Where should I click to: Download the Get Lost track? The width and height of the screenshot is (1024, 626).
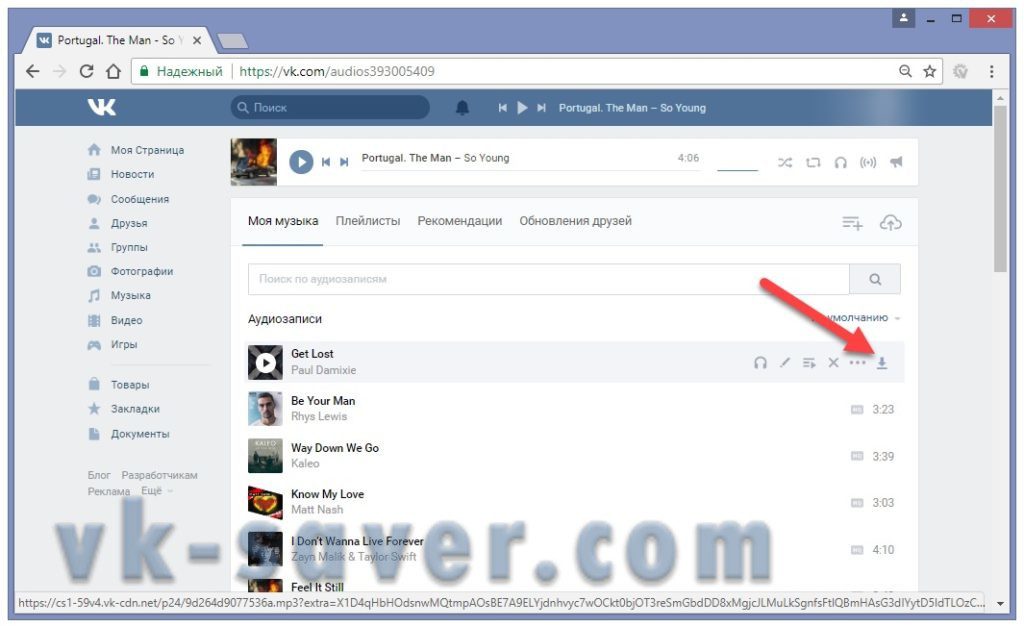tap(882, 363)
